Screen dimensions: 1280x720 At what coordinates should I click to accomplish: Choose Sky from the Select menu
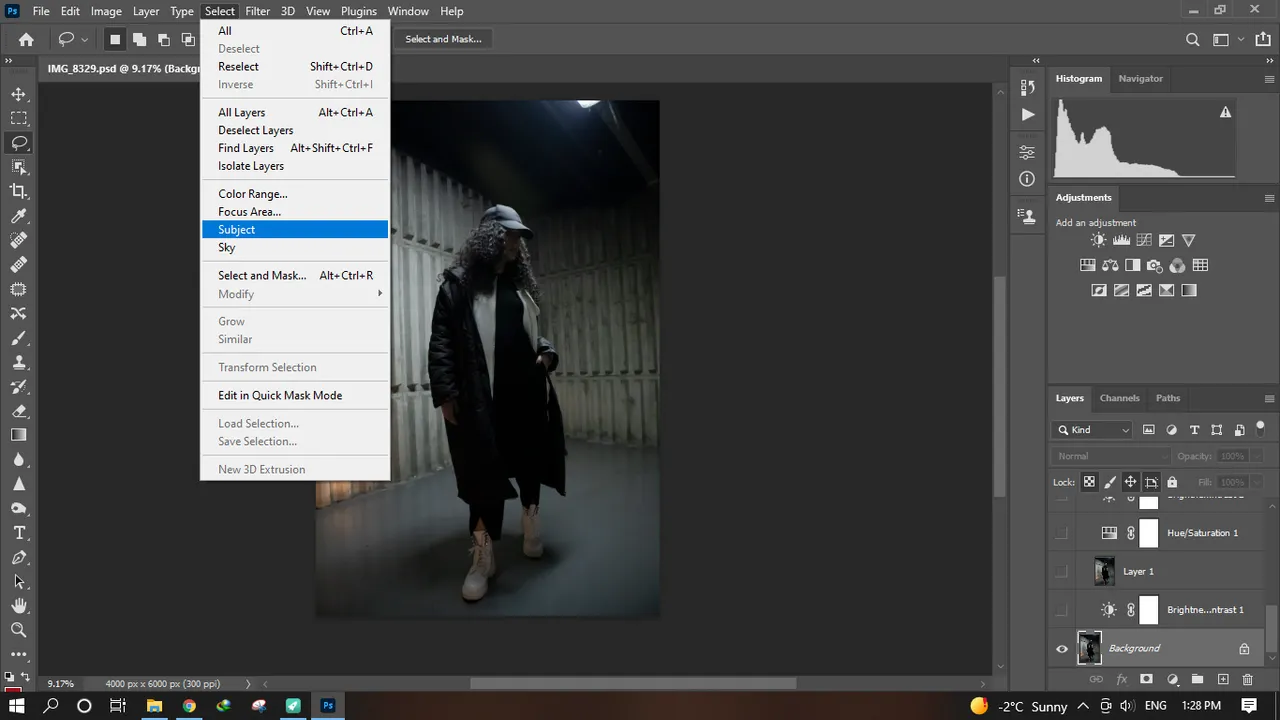pos(295,247)
